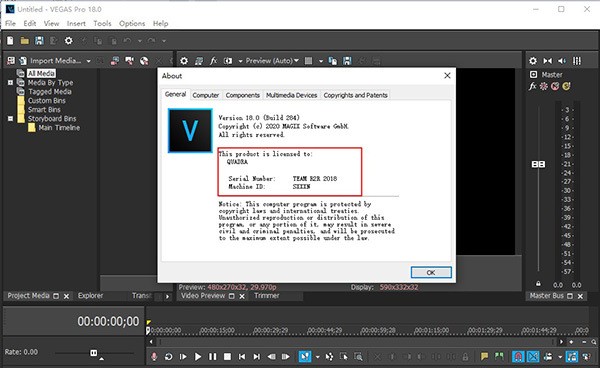Open the Edit menu
600x368 pixels.
(30, 23)
